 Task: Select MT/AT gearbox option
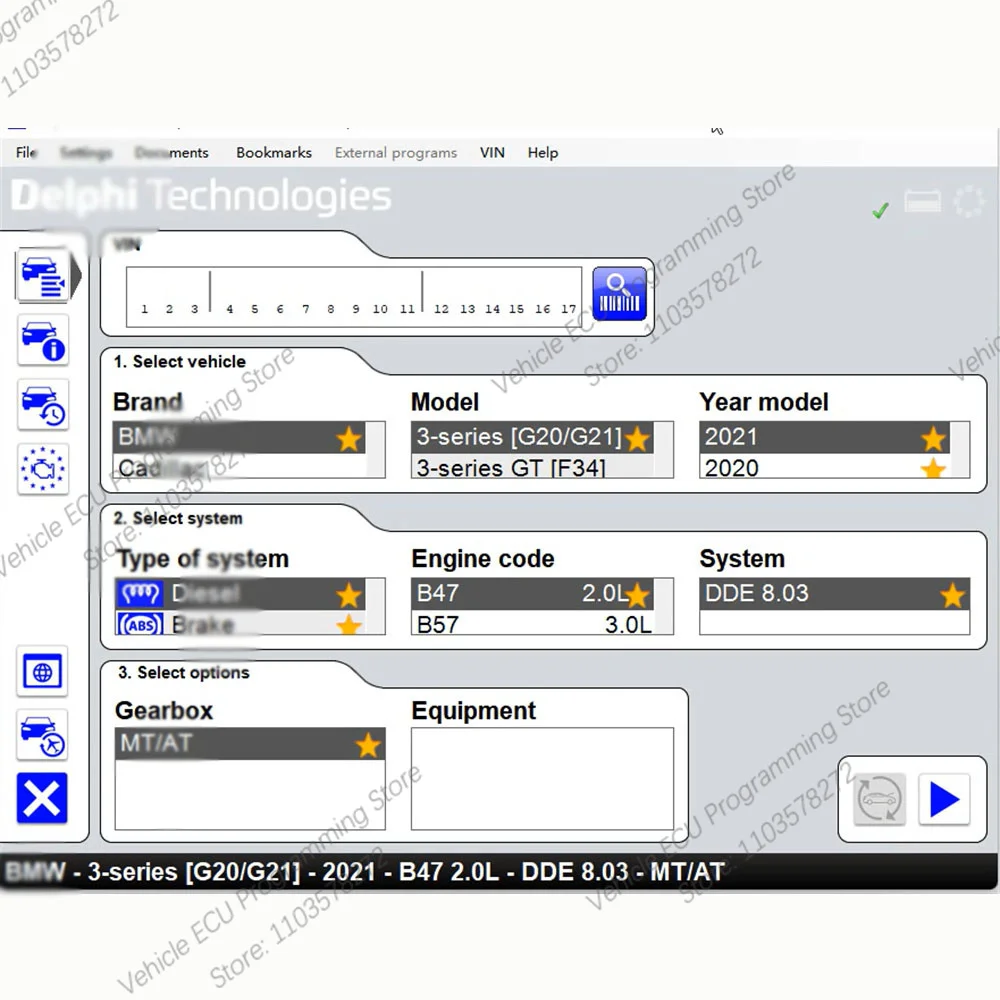250,744
